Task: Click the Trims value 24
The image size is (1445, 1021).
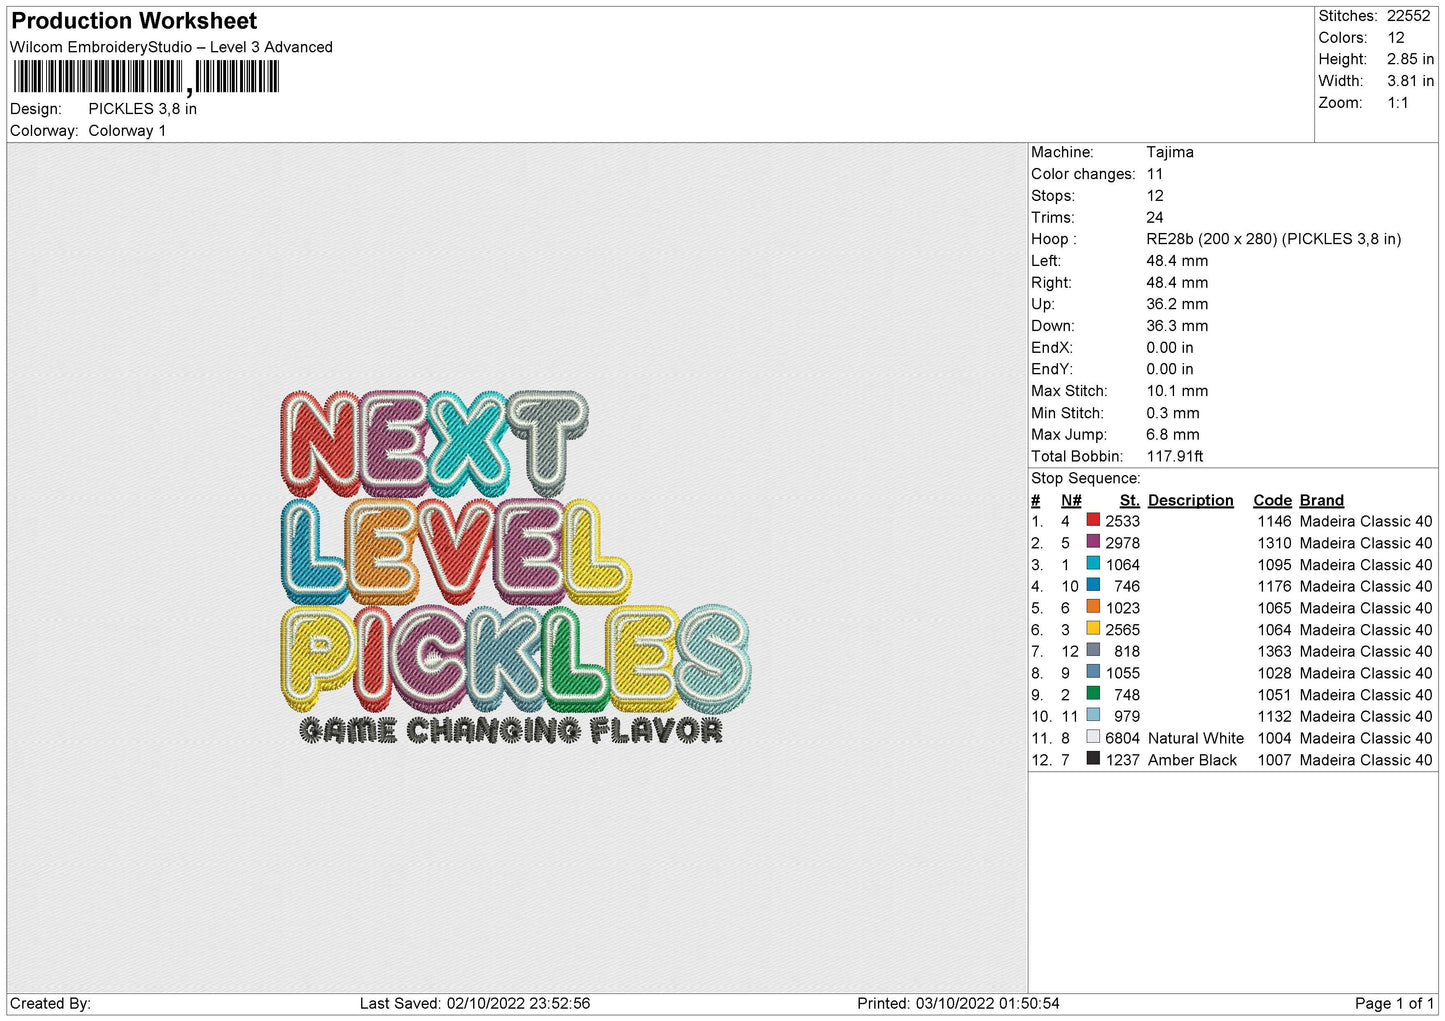Action: coord(1155,218)
